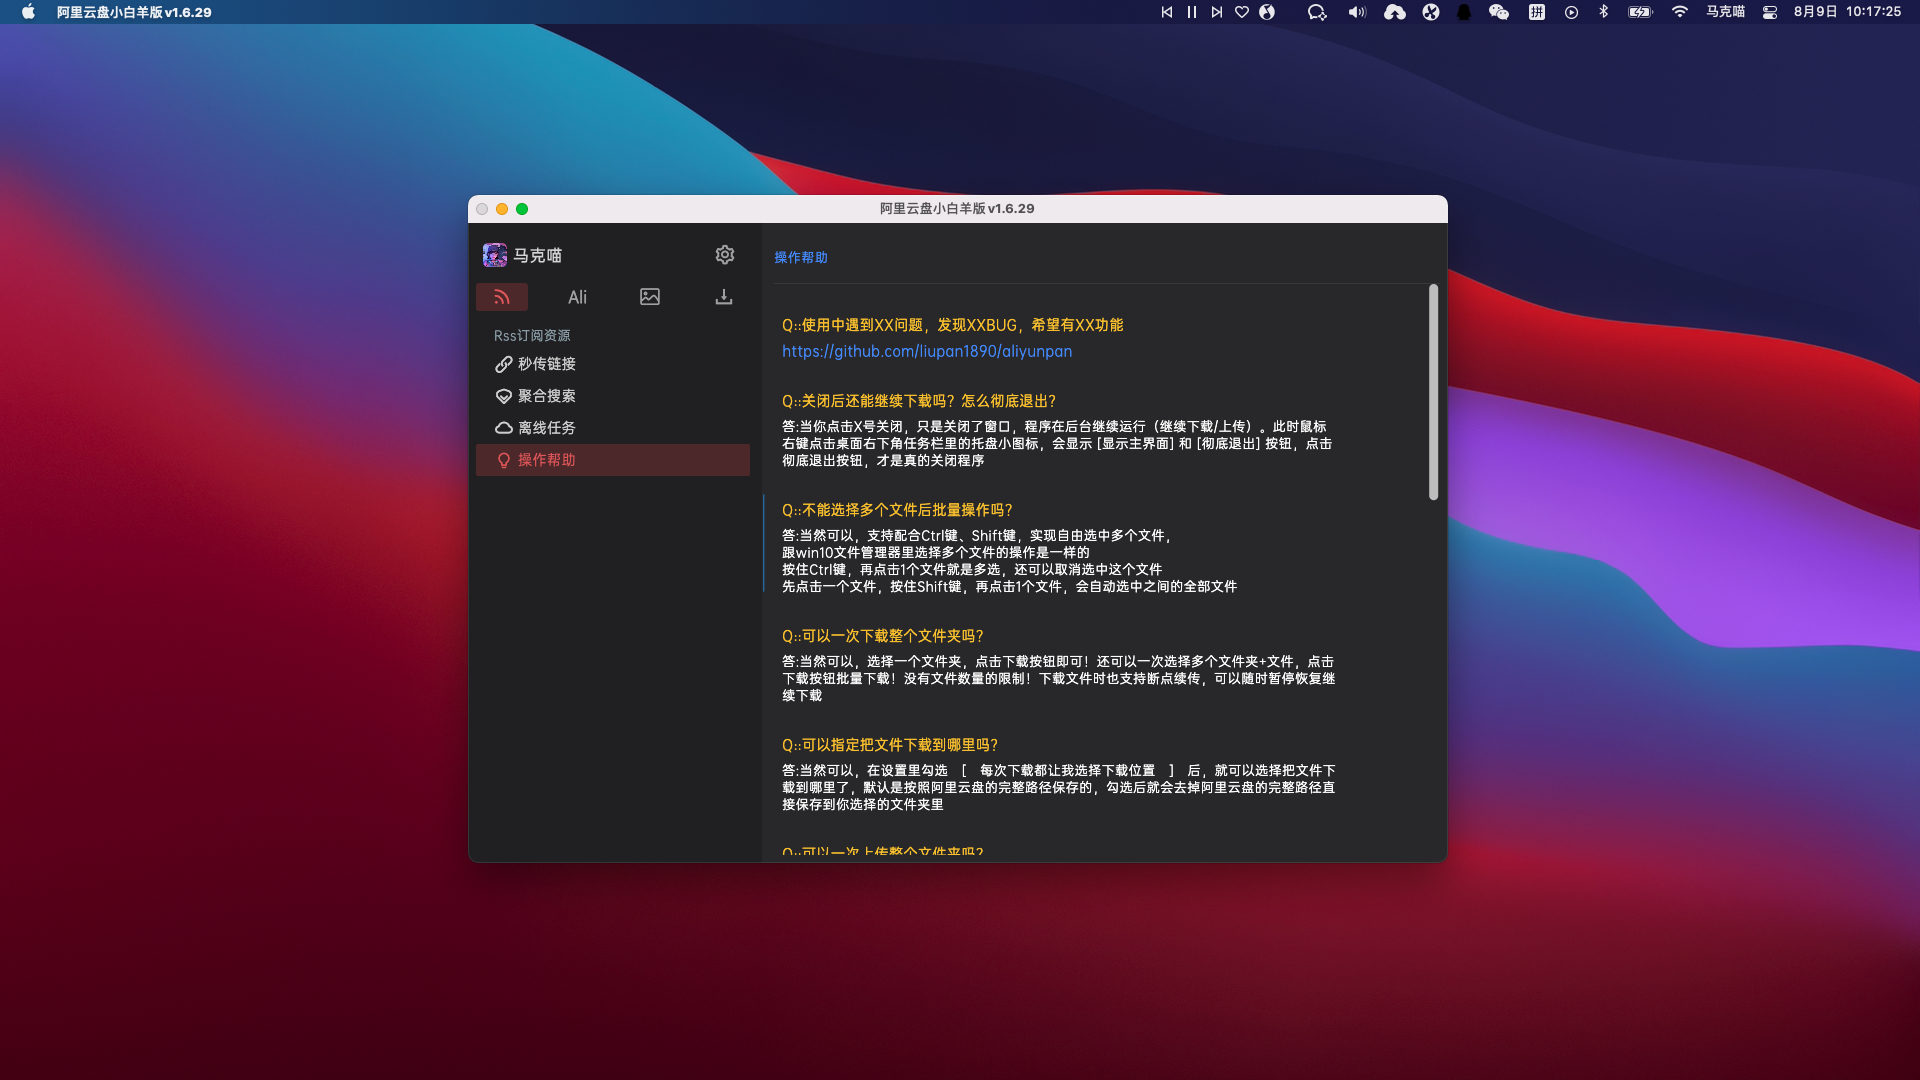The height and width of the screenshot is (1080, 1920).
Task: Open the volume menu bar icon
Action: (x=1356, y=12)
